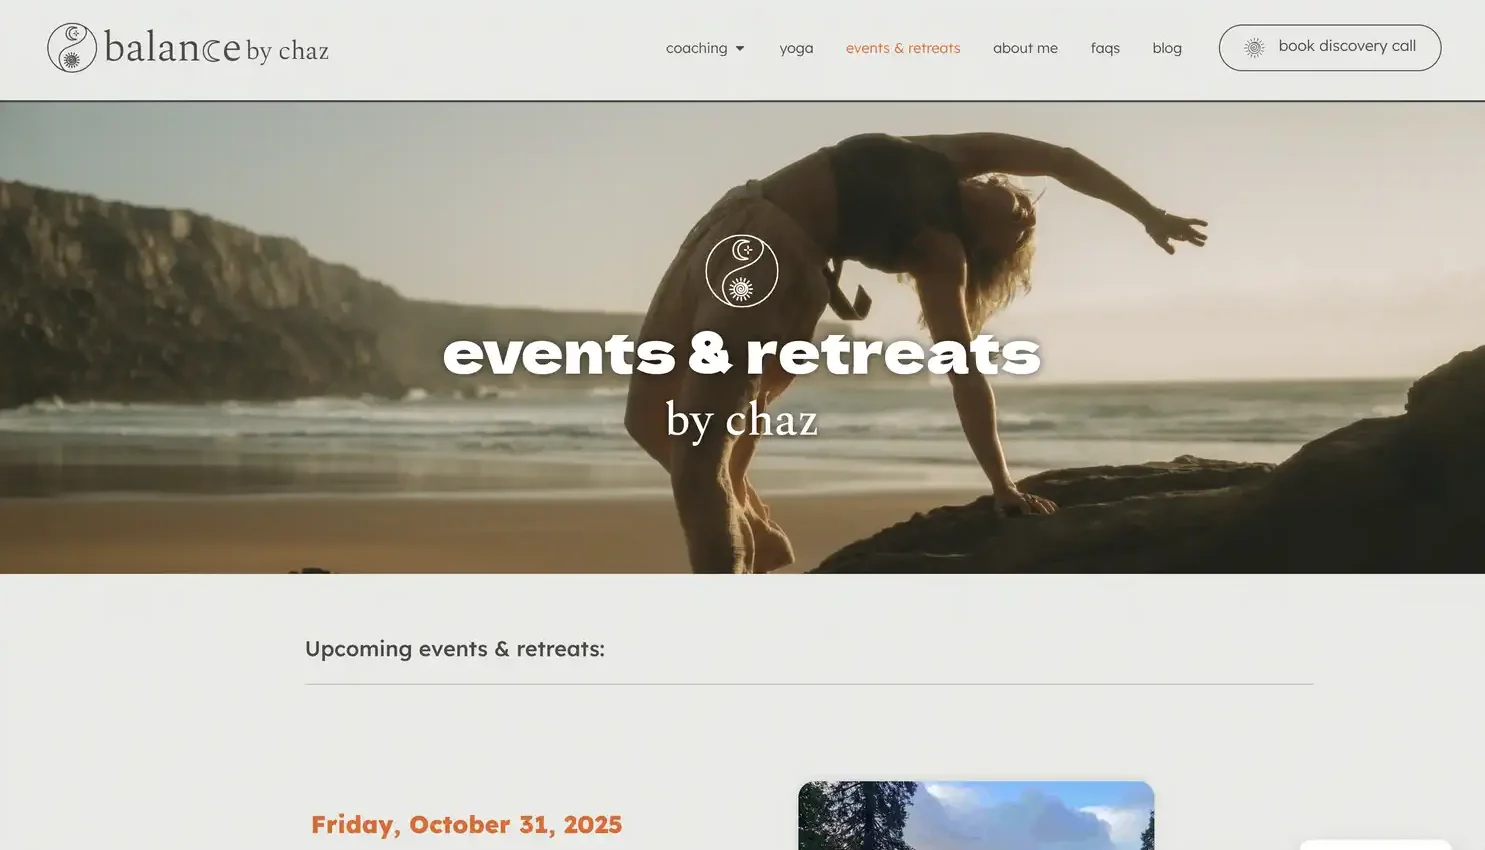Click the large "events & retreats" hero heading
The width and height of the screenshot is (1485, 850).
pos(742,353)
